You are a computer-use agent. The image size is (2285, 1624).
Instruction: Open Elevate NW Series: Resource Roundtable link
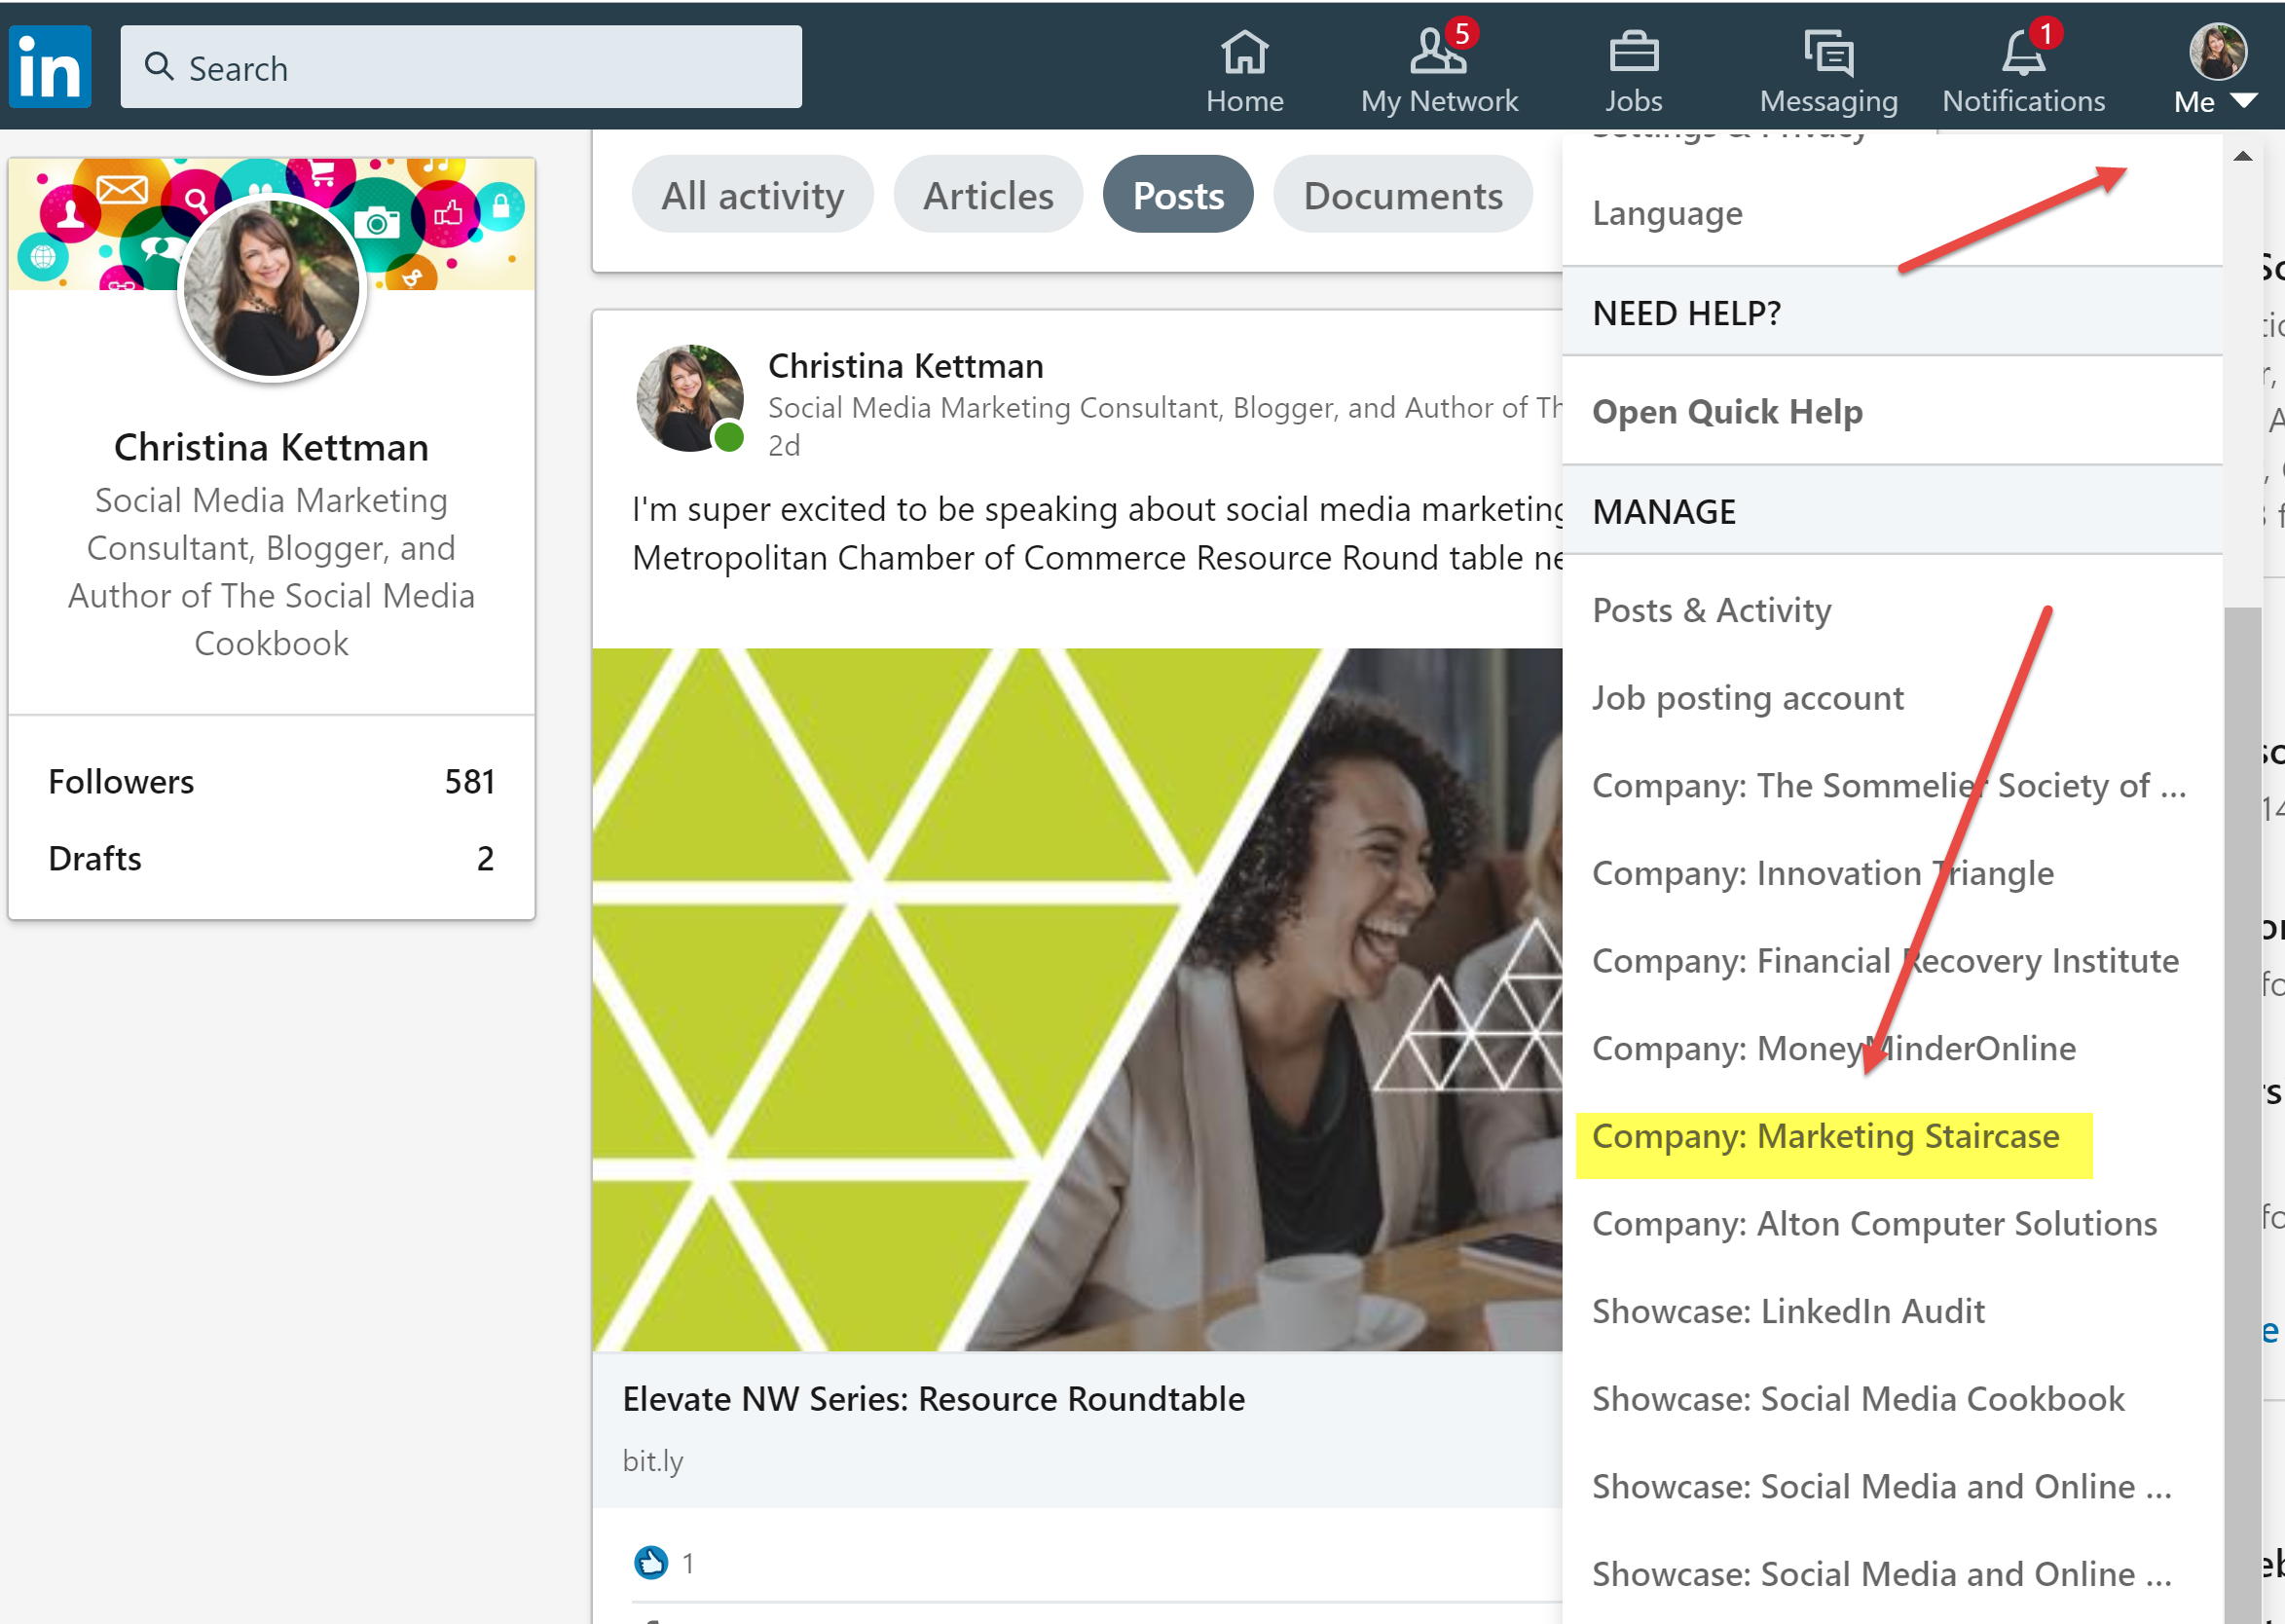point(933,1399)
